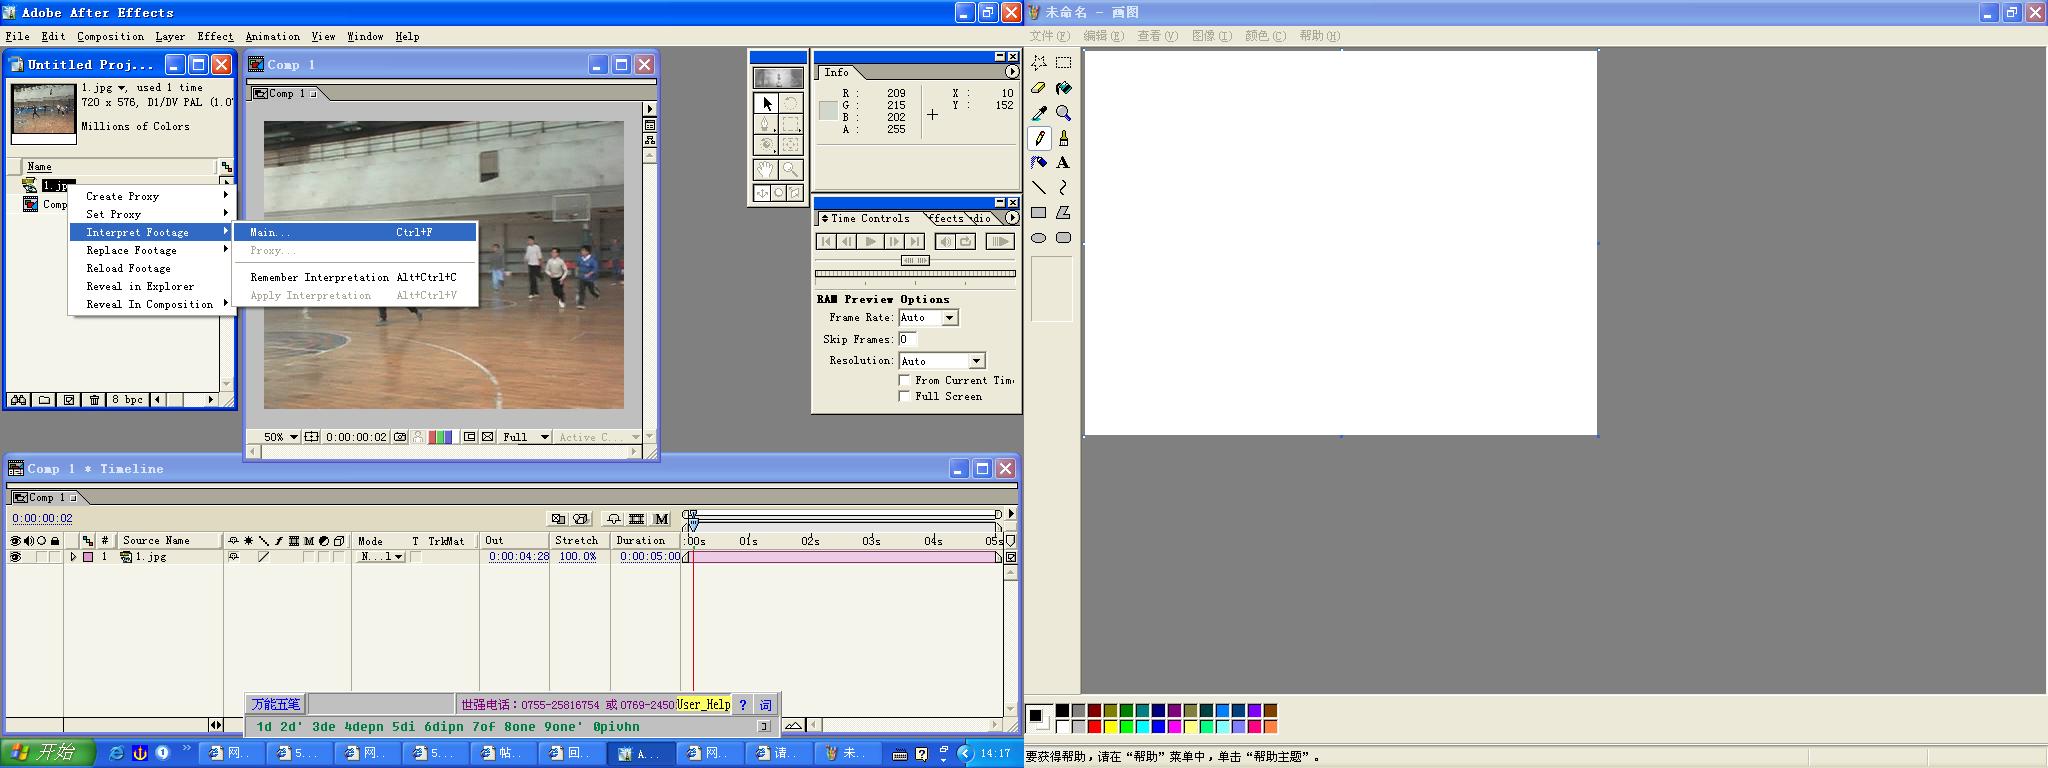Open the layer Mode dropdown for 1.jpg
Viewport: 2048px width, 768px height.
(x=382, y=557)
